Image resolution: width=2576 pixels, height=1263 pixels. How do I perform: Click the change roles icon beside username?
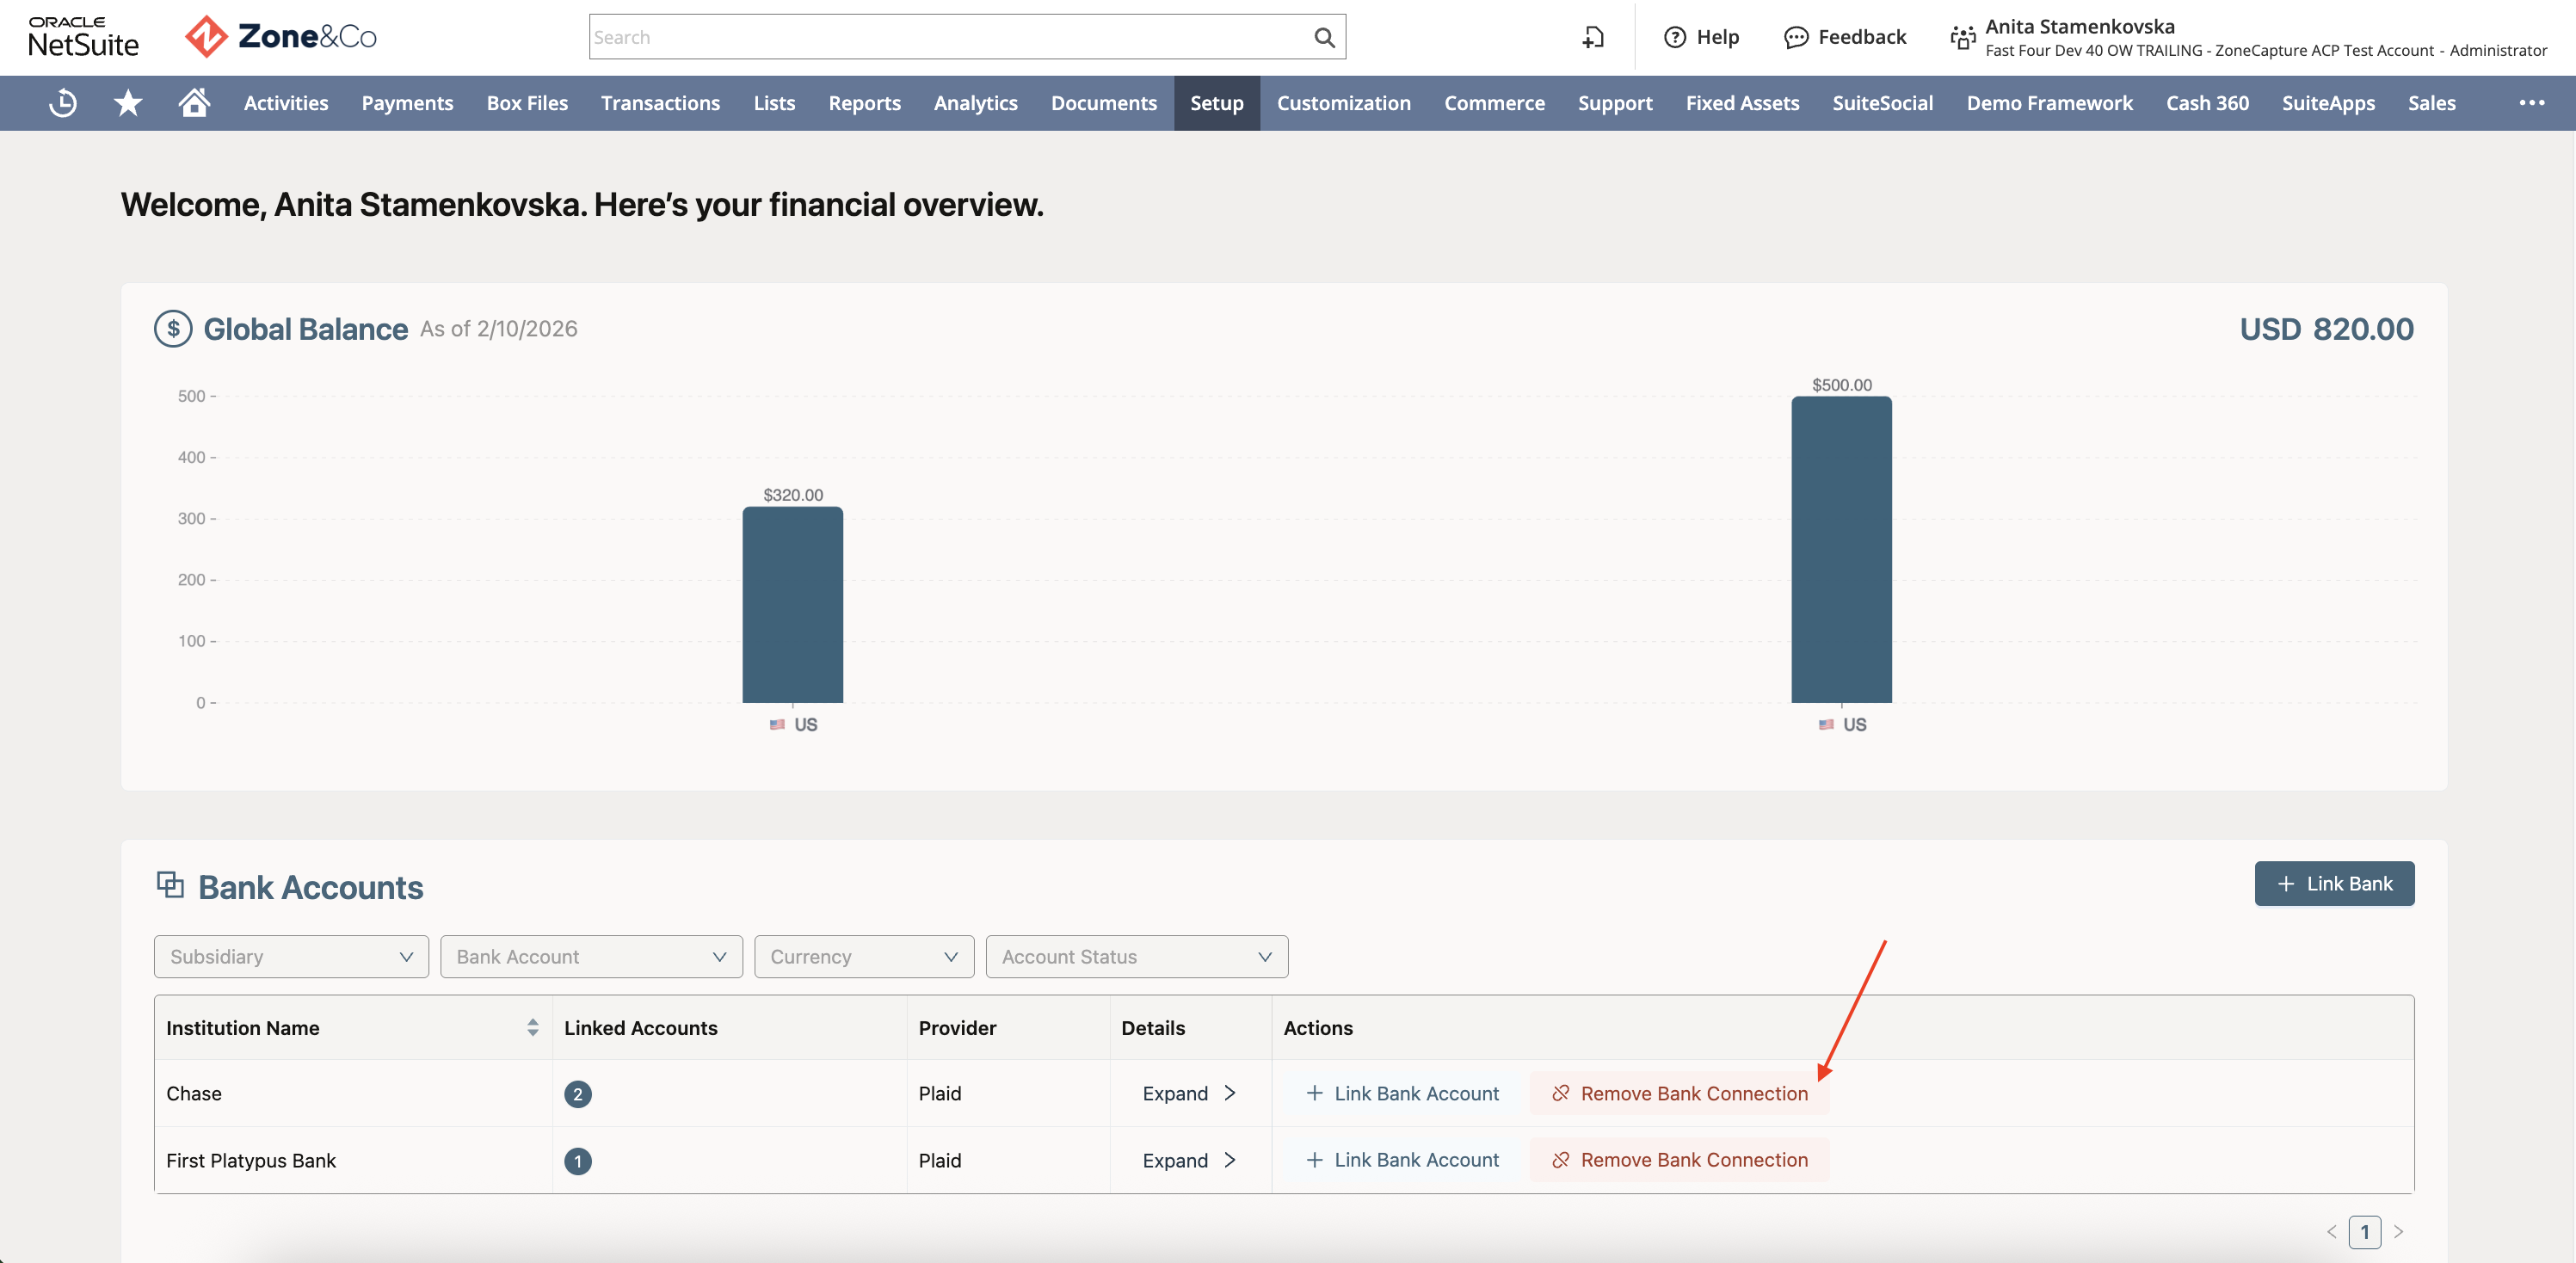(1963, 38)
